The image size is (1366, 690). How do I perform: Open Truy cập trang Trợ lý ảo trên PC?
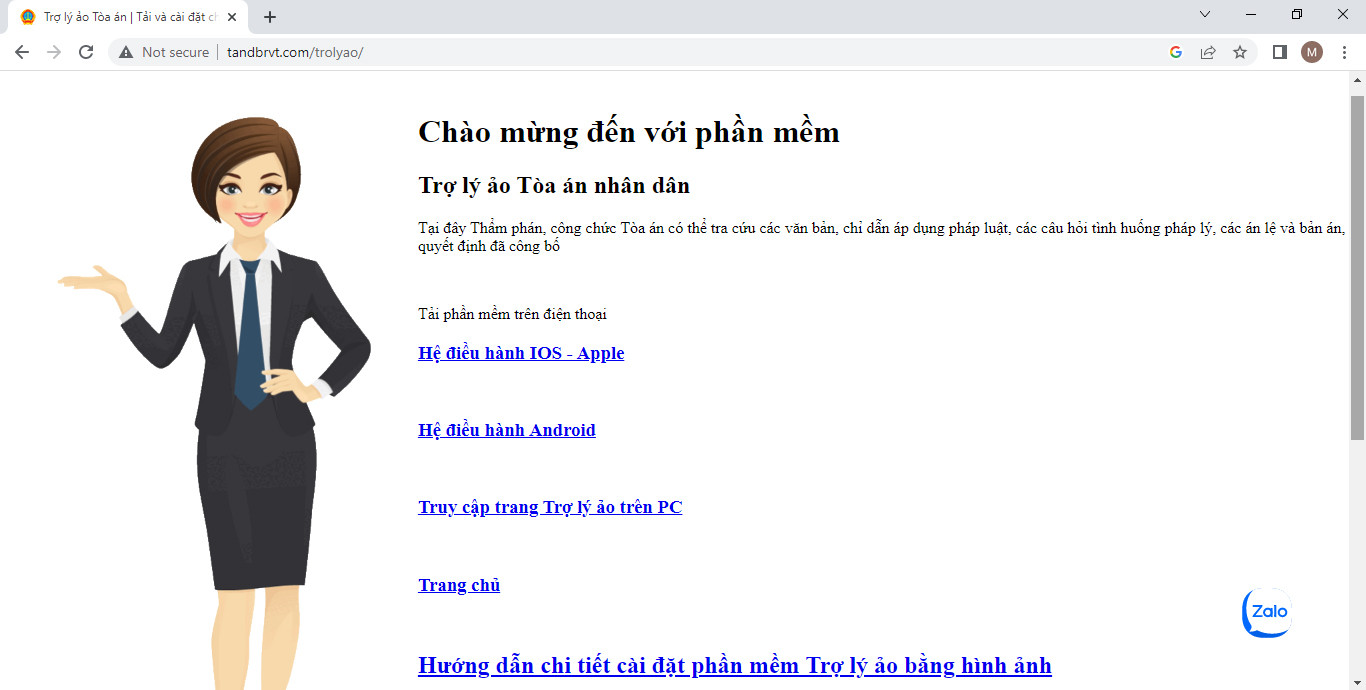(550, 507)
